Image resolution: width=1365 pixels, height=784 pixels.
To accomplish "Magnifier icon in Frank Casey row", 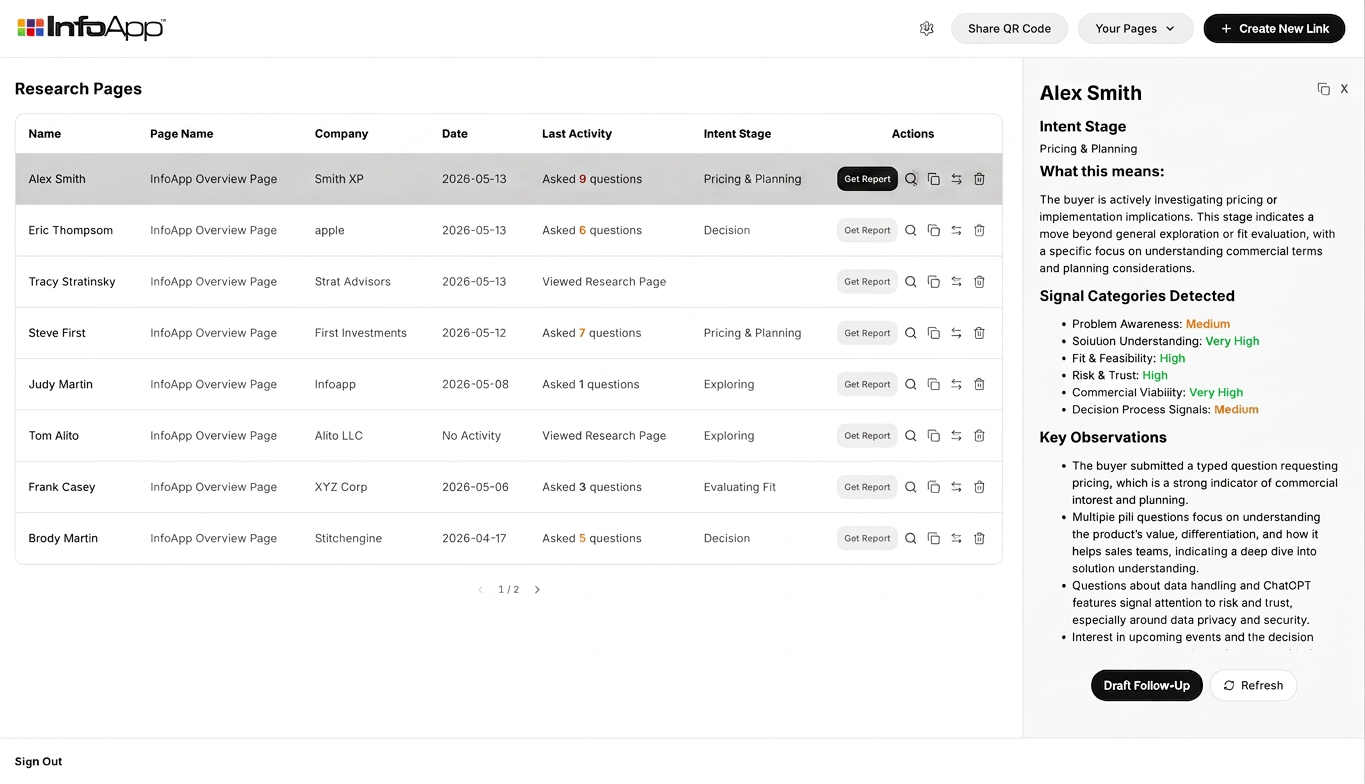I will click(x=911, y=487).
